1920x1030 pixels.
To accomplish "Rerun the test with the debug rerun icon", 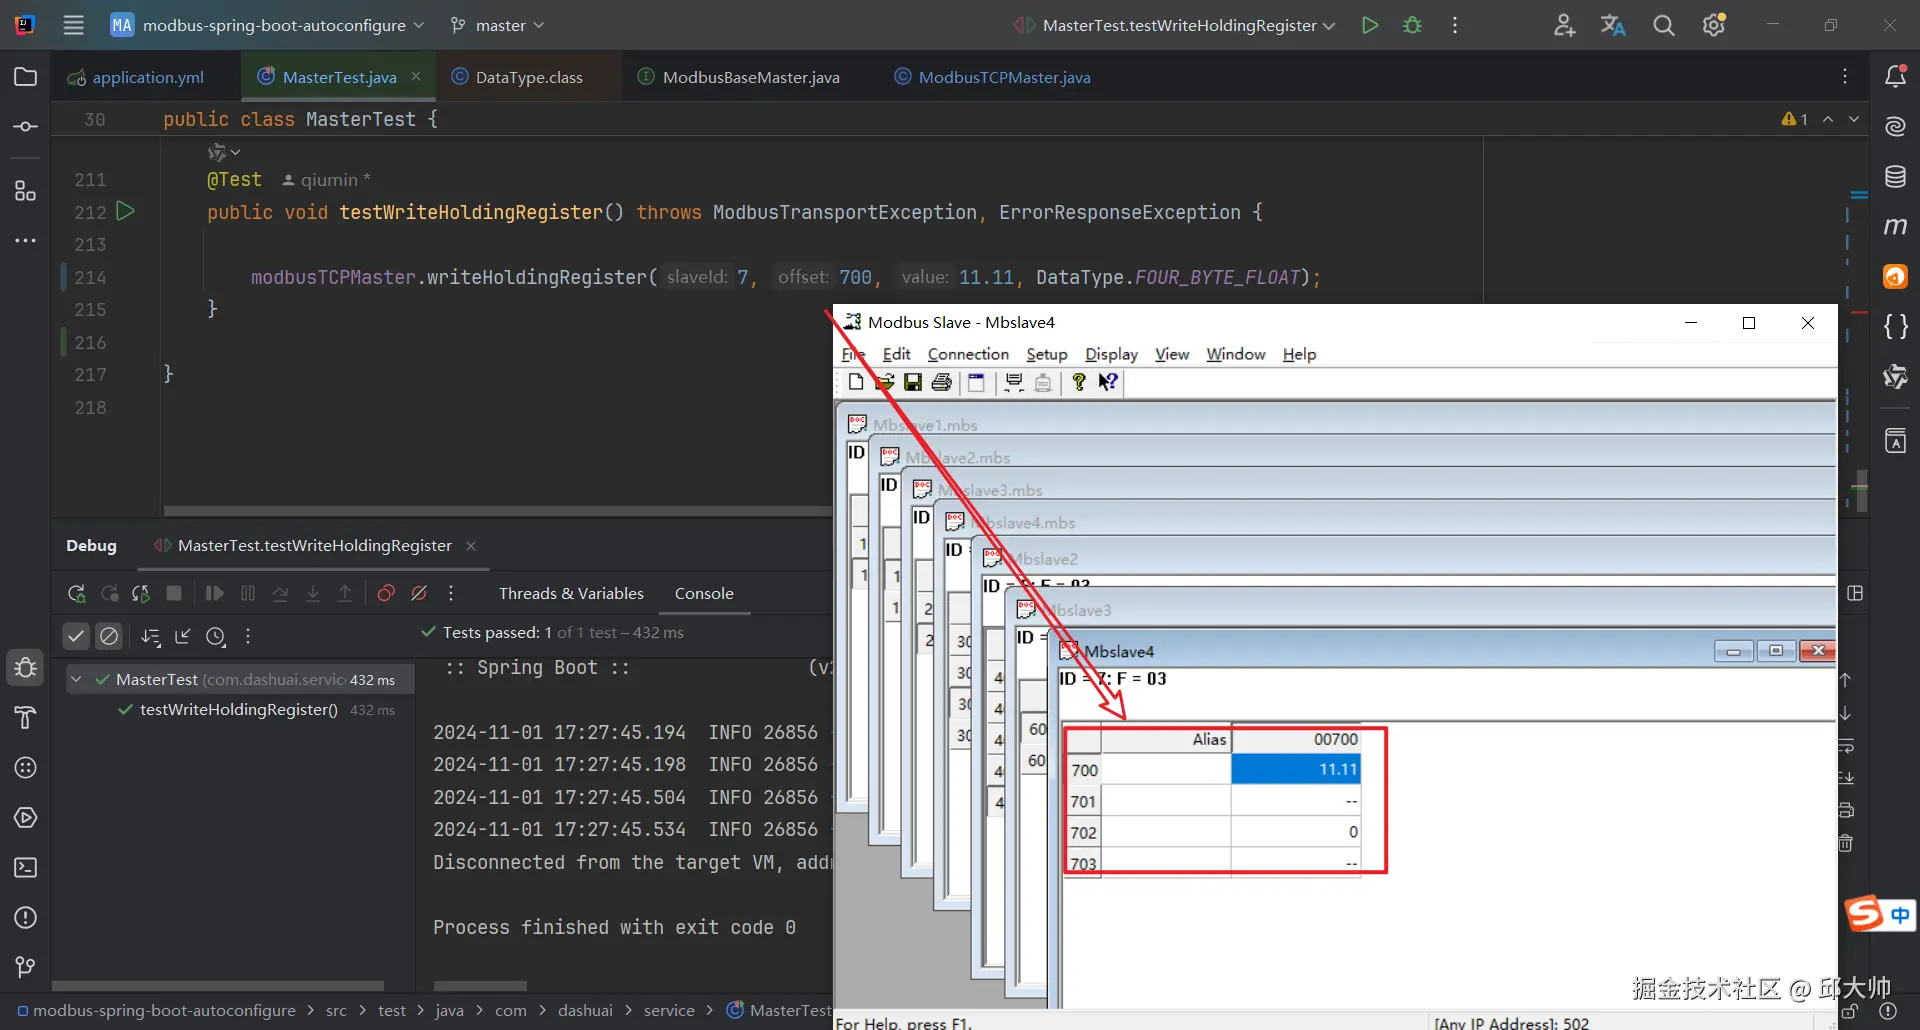I will coord(76,594).
